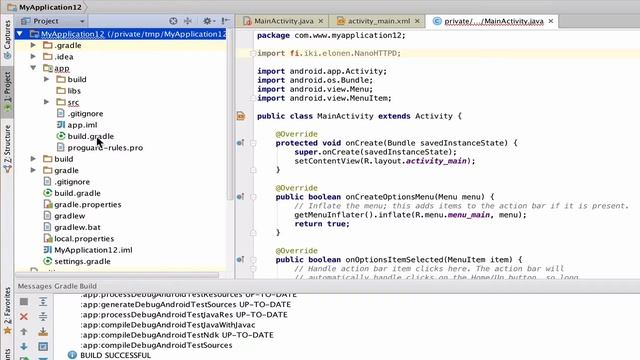Image resolution: width=640 pixels, height=360 pixels.
Task: Collapse the MyApplication12 root project node
Action: click(x=20, y=34)
